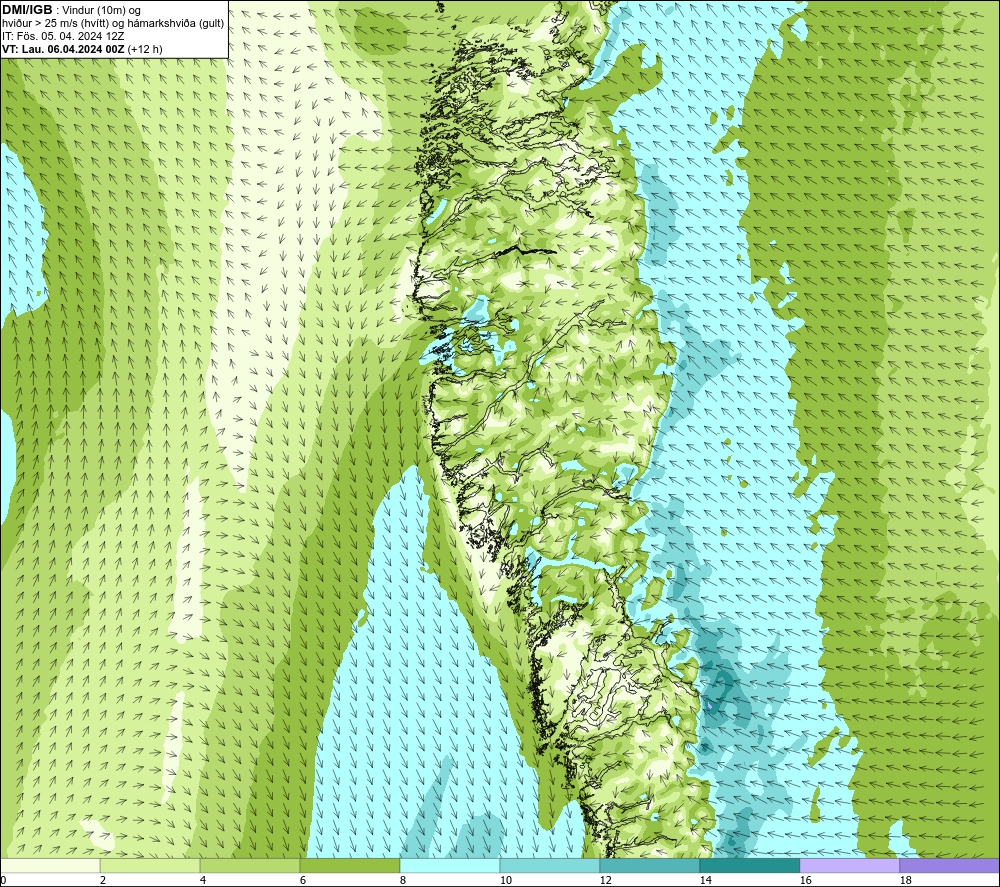Click the 'IT: Fös. 05. 04. 2024 12Z' line
The height and width of the screenshot is (887, 1000).
coord(63,36)
